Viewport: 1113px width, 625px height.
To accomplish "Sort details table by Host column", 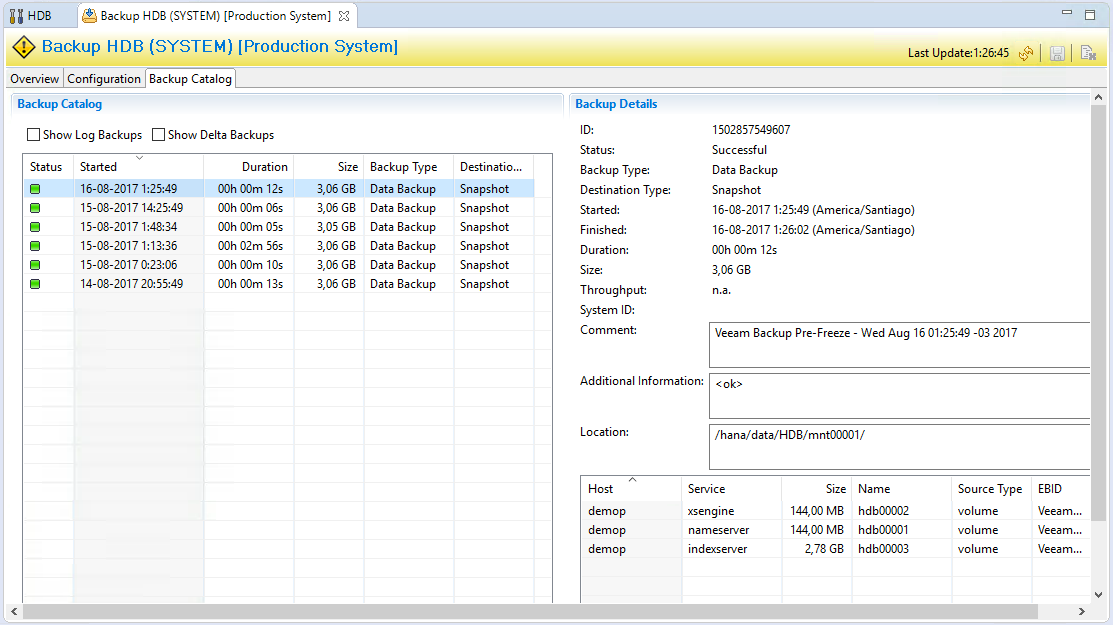I will (x=631, y=489).
